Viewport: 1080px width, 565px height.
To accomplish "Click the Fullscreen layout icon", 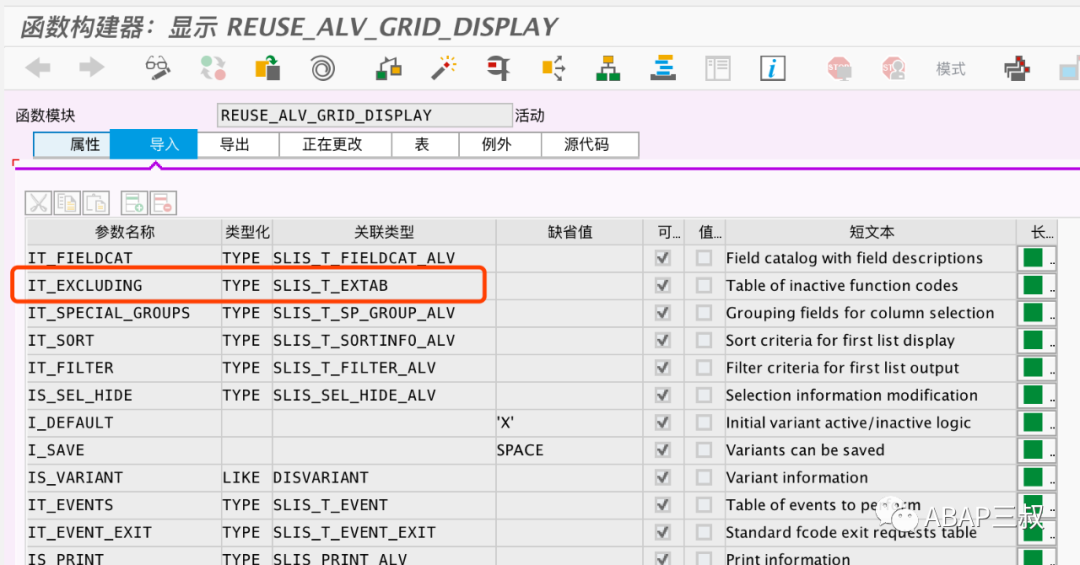I will point(718,68).
